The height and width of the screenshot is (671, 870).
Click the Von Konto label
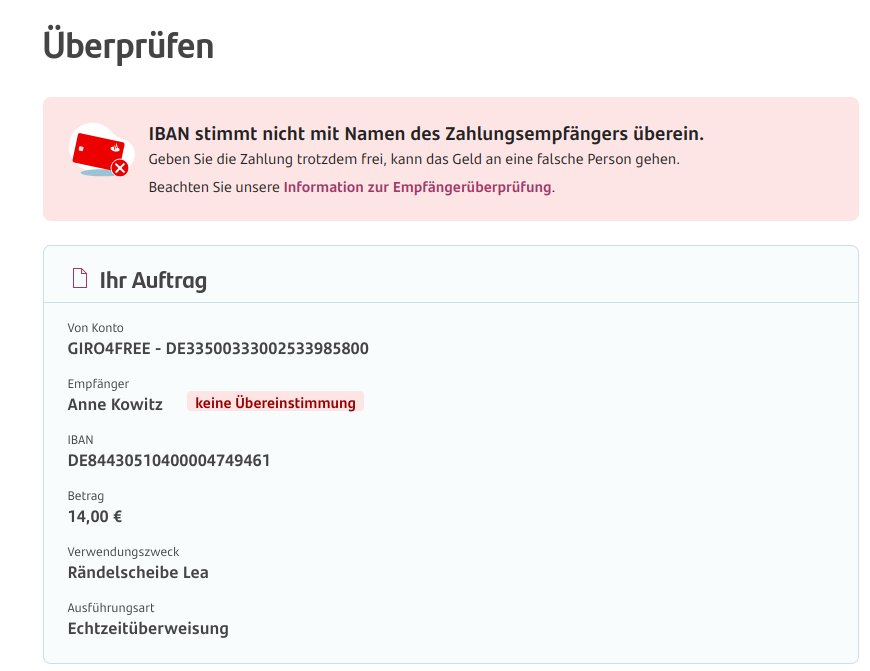[95, 328]
